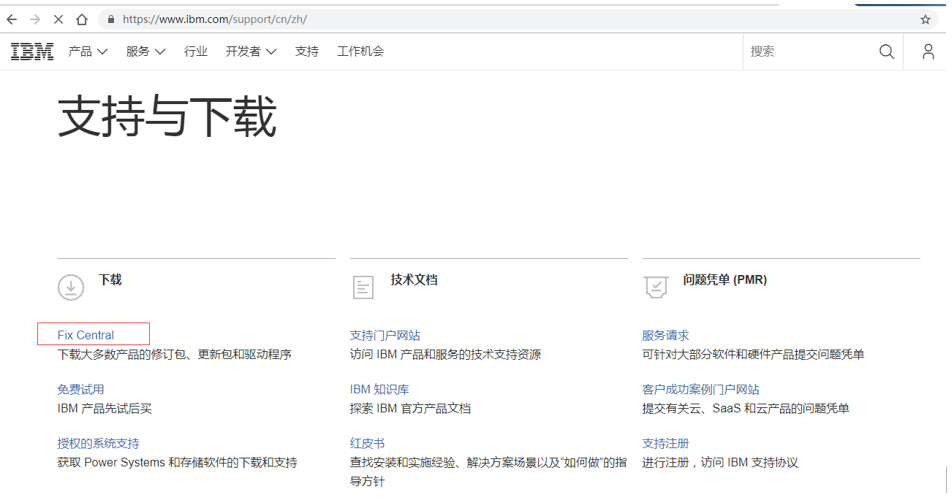
Task: Bookmark this page with star icon
Action: tap(925, 19)
